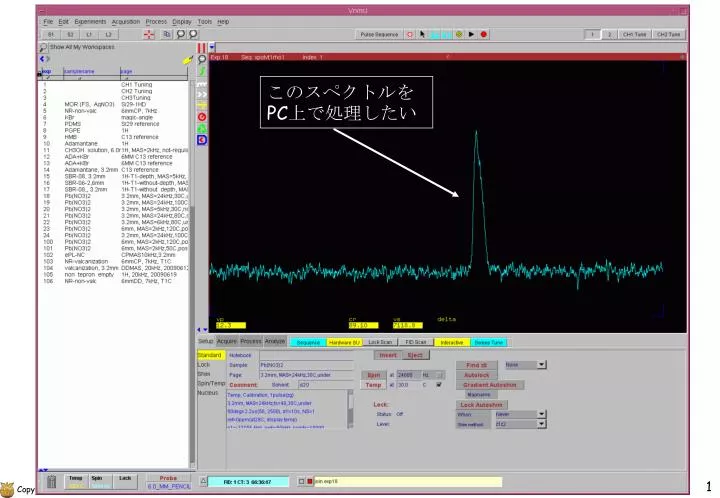Click the red double-bar cursor icon
This screenshot has height=498, width=720.
[x=202, y=48]
